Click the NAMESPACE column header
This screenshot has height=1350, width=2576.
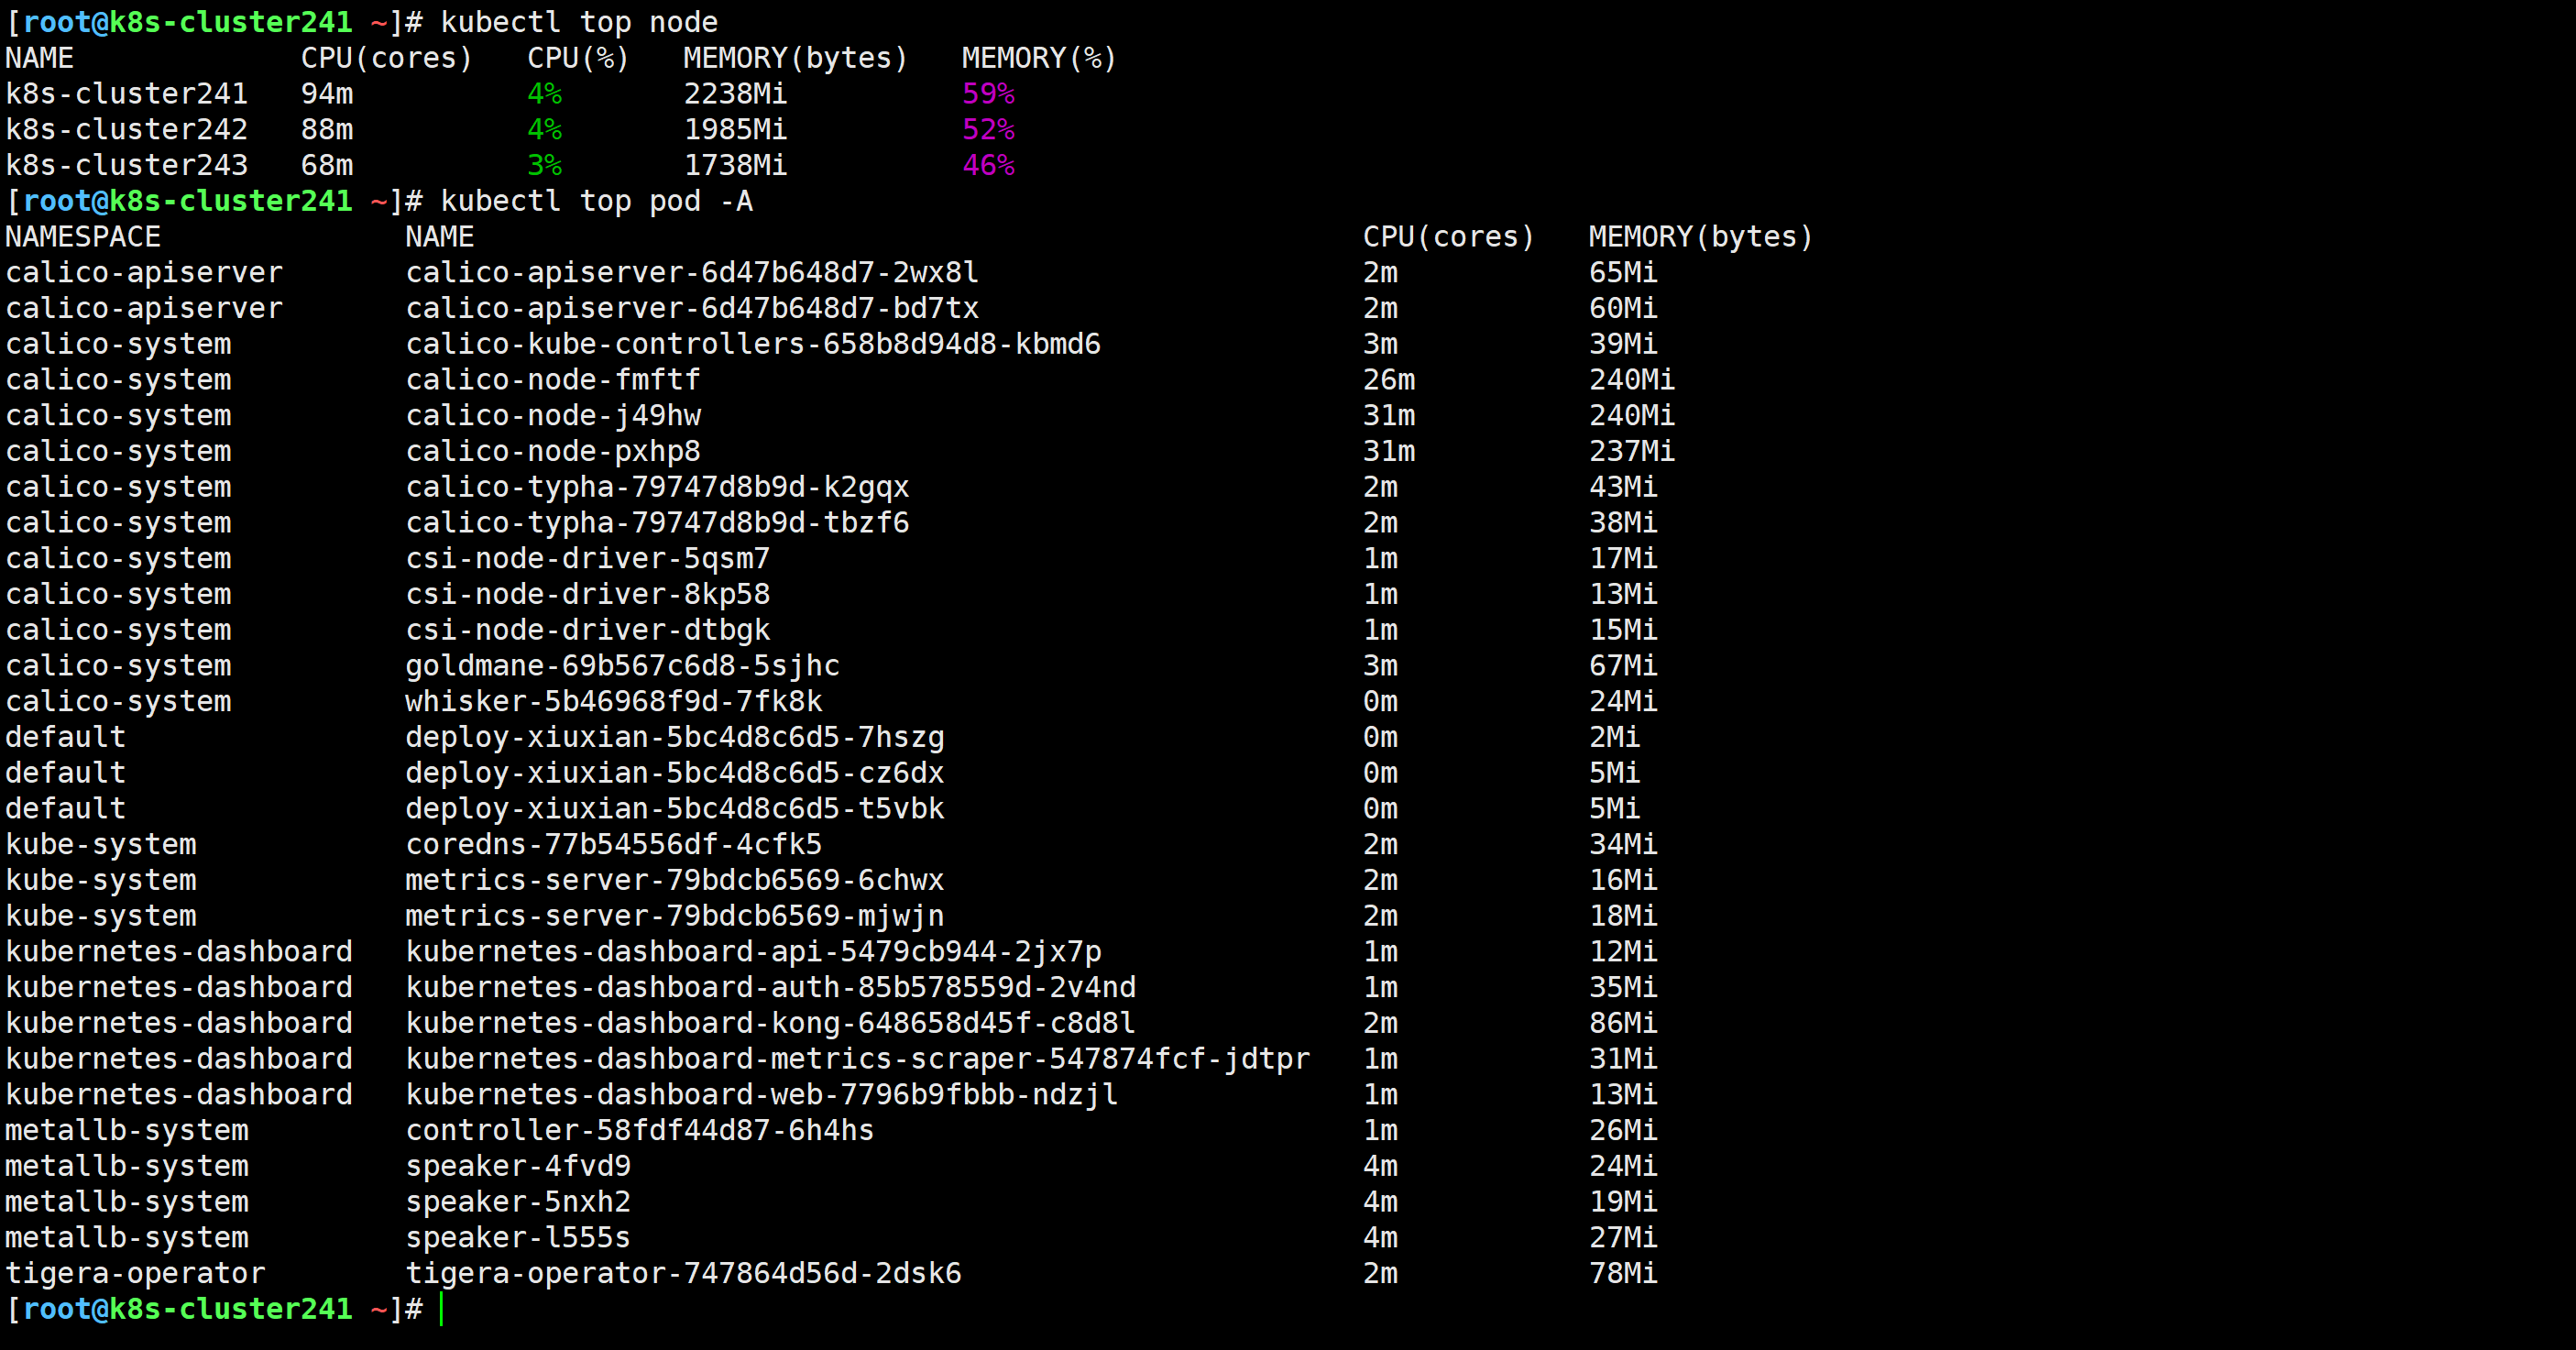coord(83,237)
